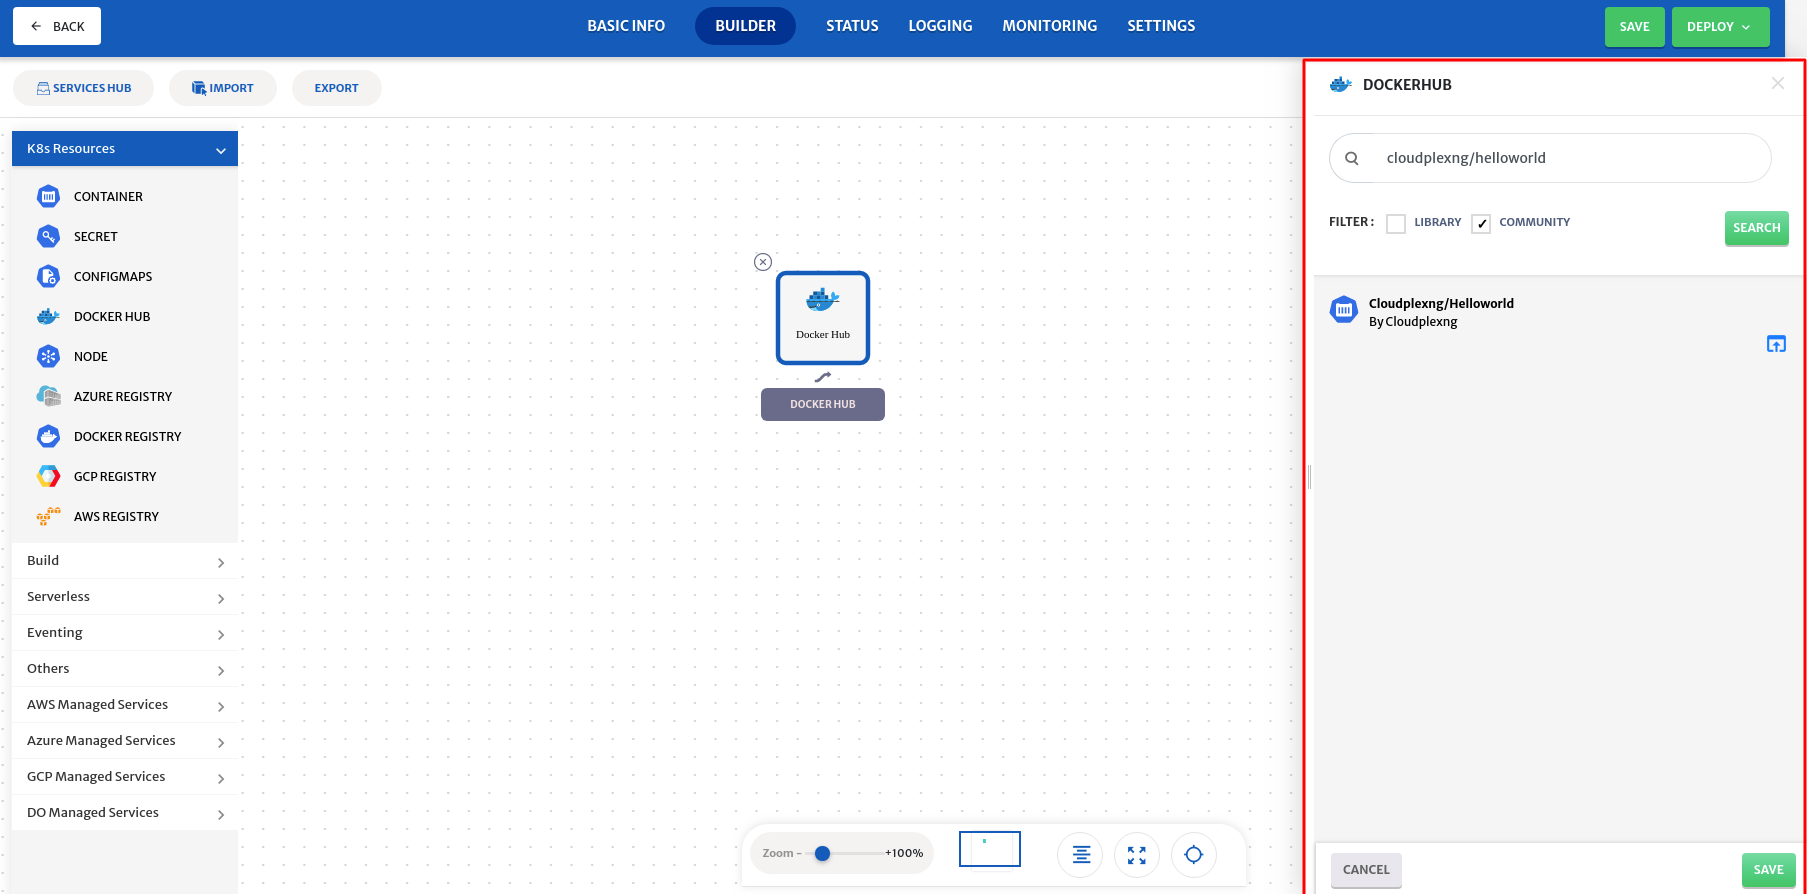Switch to the BASIC INFO tab
The image size is (1807, 894).
[626, 26]
